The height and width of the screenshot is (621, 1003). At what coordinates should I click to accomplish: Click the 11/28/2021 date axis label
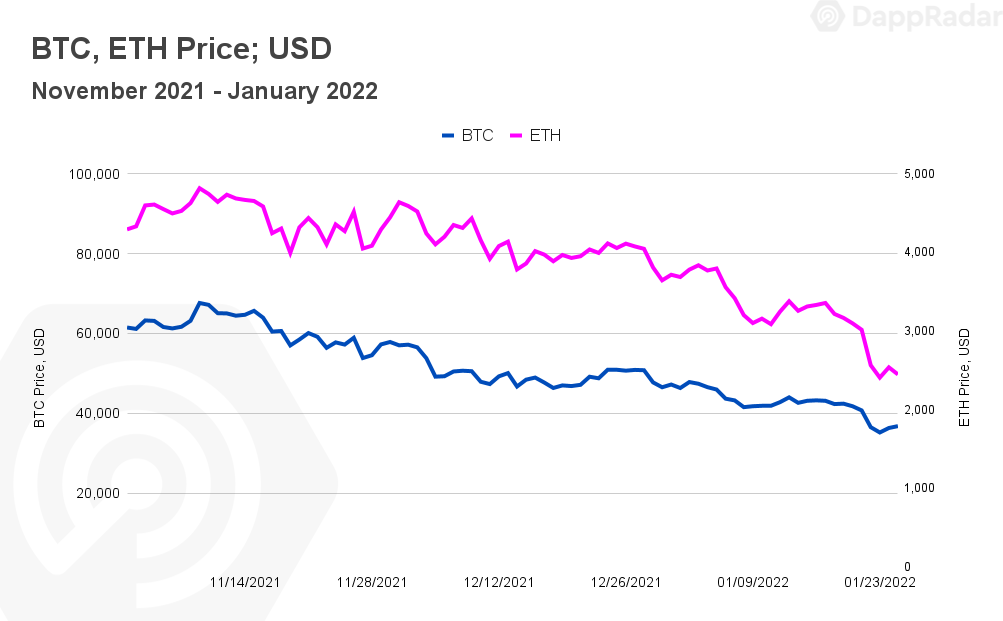372,583
